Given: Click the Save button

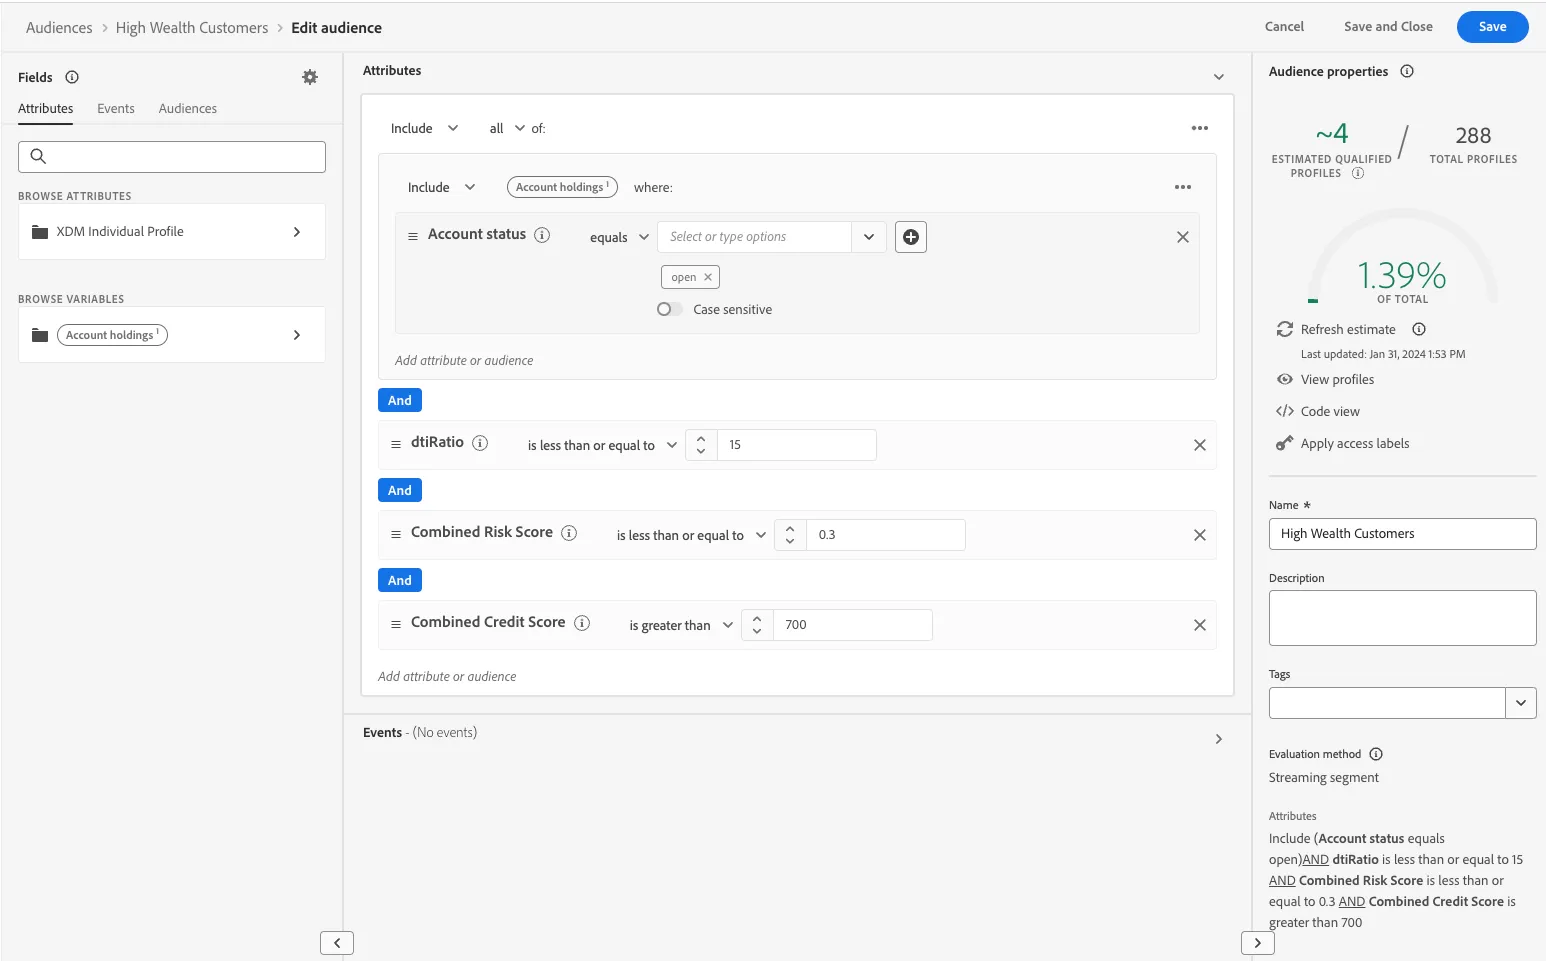Looking at the screenshot, I should coord(1492,27).
